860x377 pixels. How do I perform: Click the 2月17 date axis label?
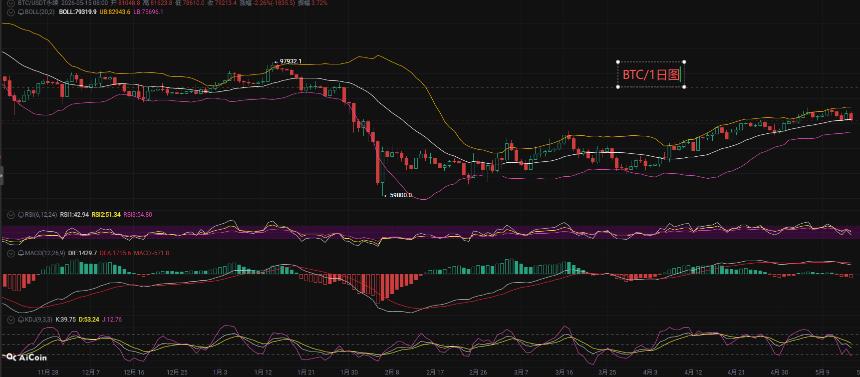pyautogui.click(x=436, y=372)
